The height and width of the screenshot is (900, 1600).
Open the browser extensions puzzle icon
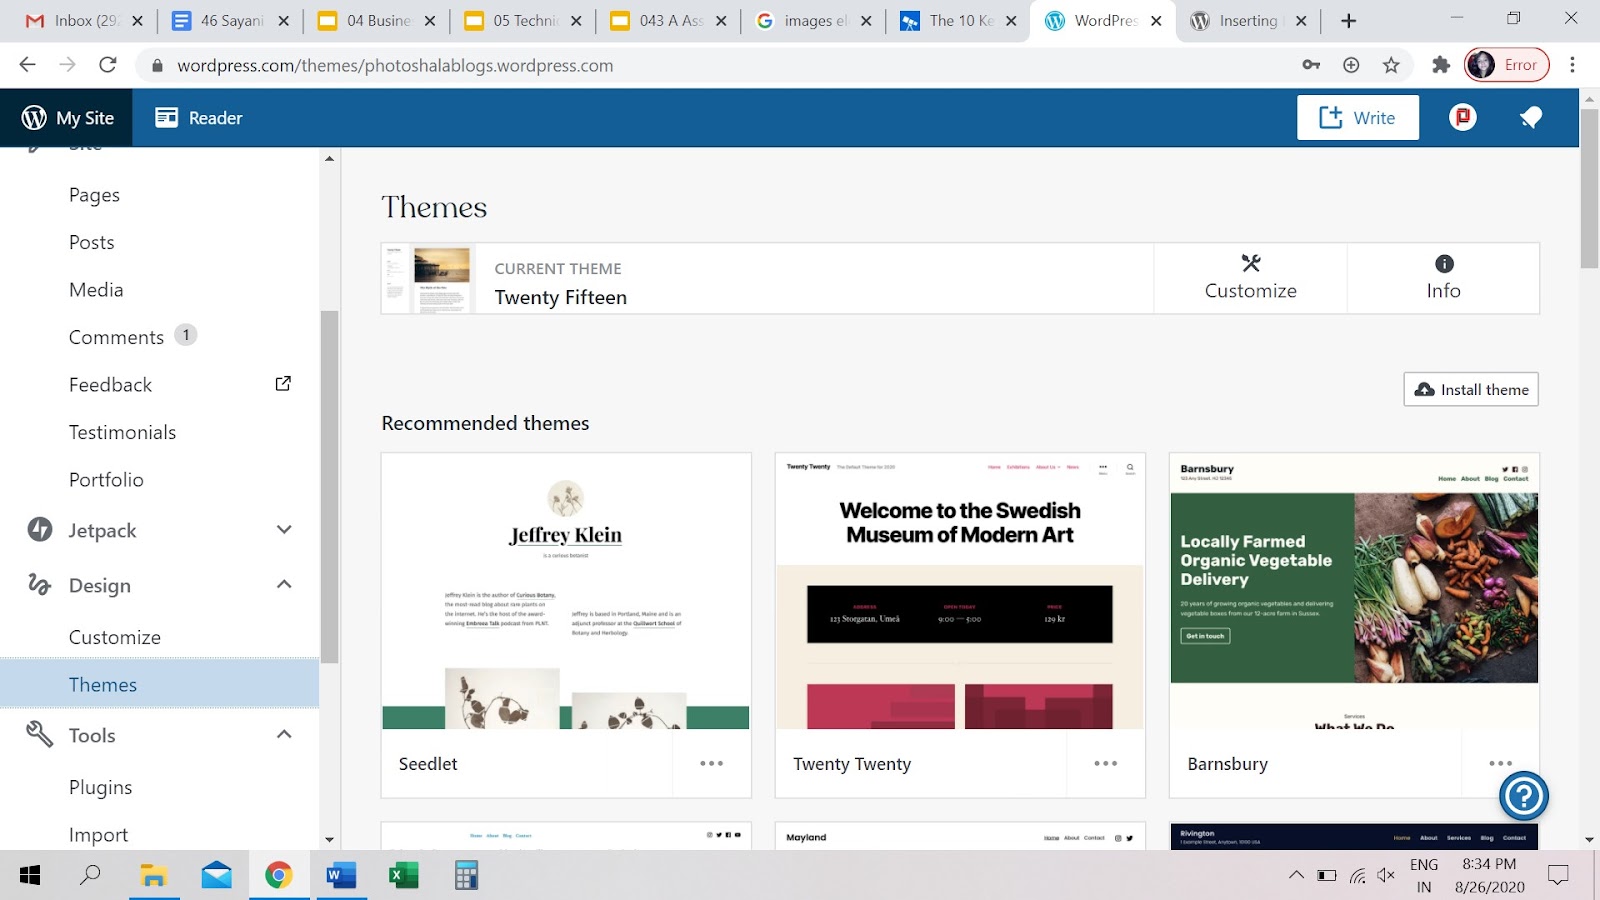point(1441,65)
